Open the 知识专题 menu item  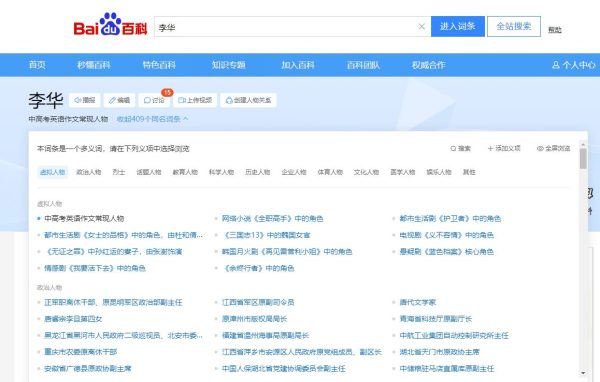click(x=228, y=65)
